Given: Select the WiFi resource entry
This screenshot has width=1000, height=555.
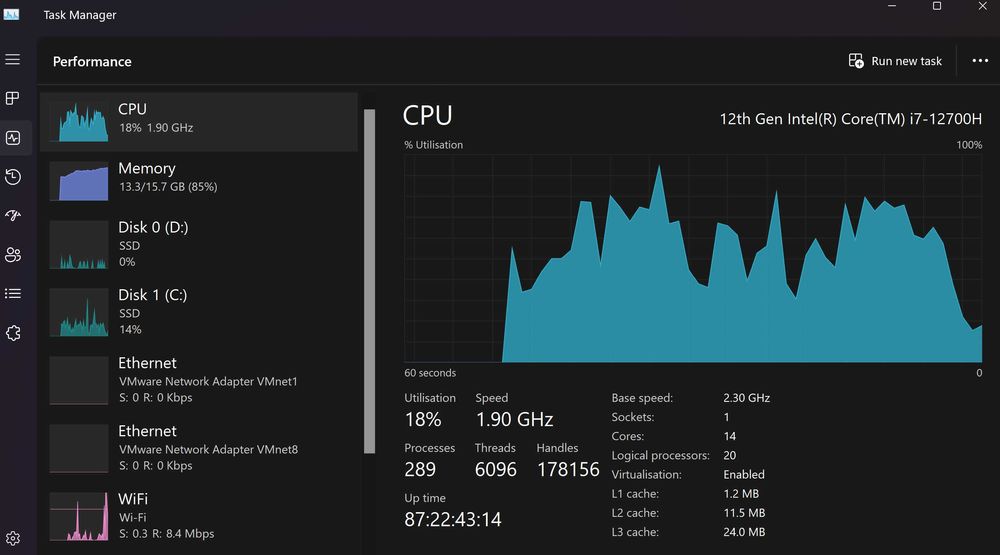Looking at the screenshot, I should tap(199, 516).
